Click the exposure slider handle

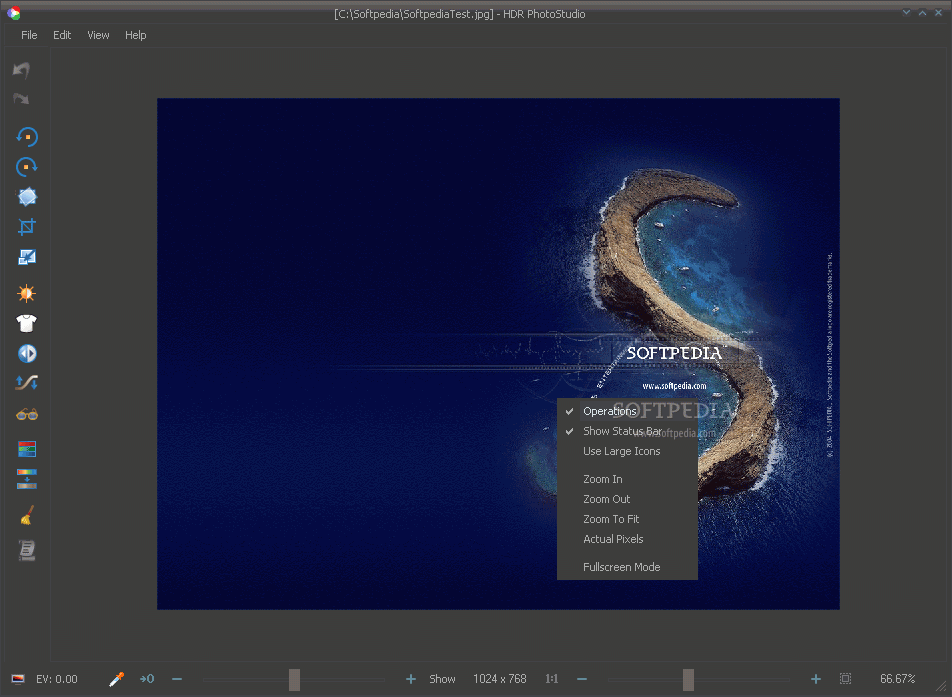(294, 679)
